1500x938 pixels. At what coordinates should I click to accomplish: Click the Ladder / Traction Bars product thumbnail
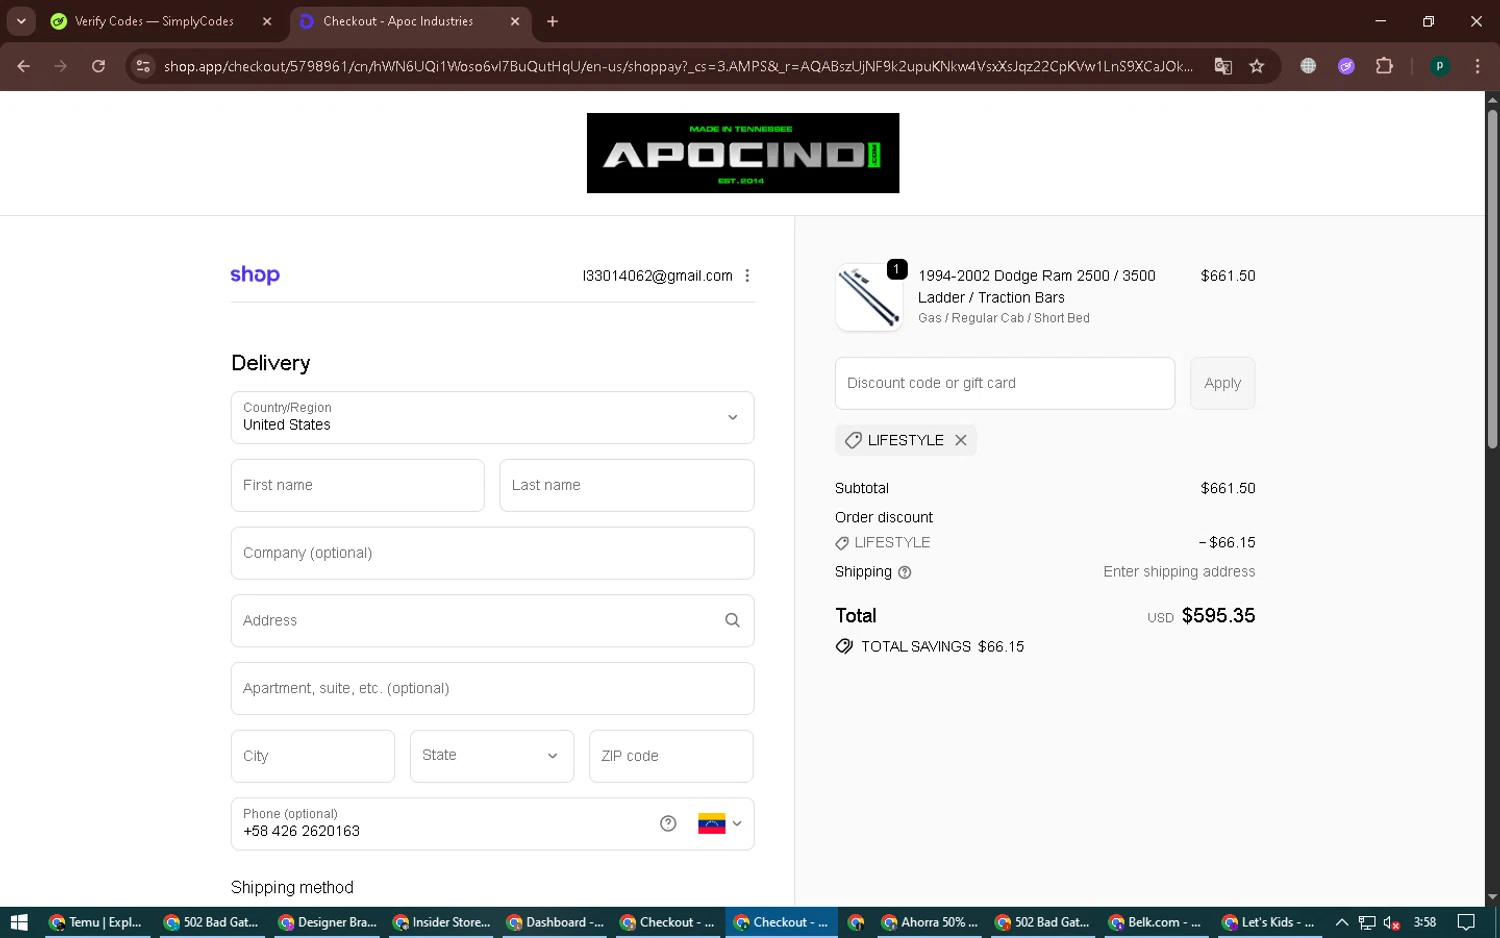pyautogui.click(x=869, y=297)
